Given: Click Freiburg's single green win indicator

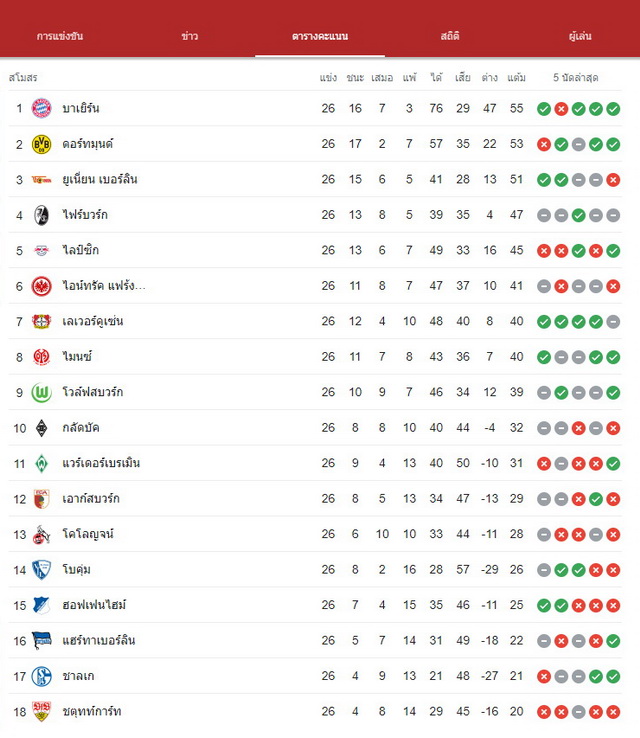Looking at the screenshot, I should tap(578, 215).
